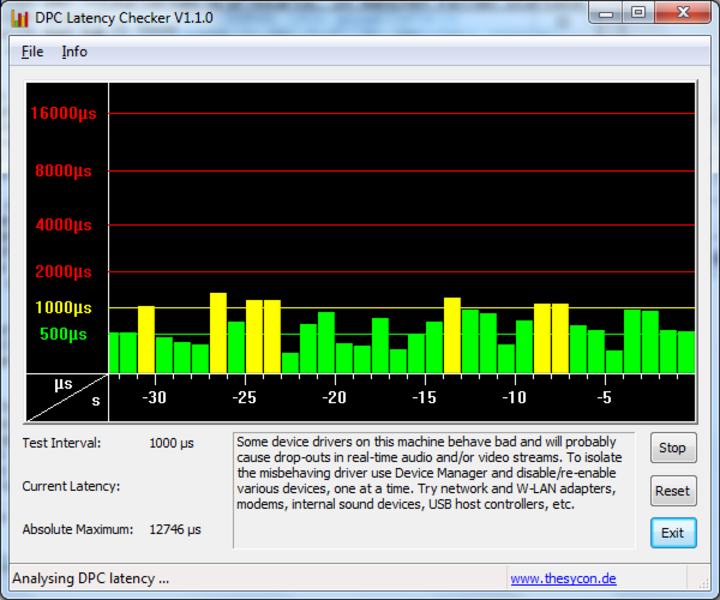Screen dimensions: 720x600
Task: Minimize the DPC Latency Checker window
Action: [606, 12]
